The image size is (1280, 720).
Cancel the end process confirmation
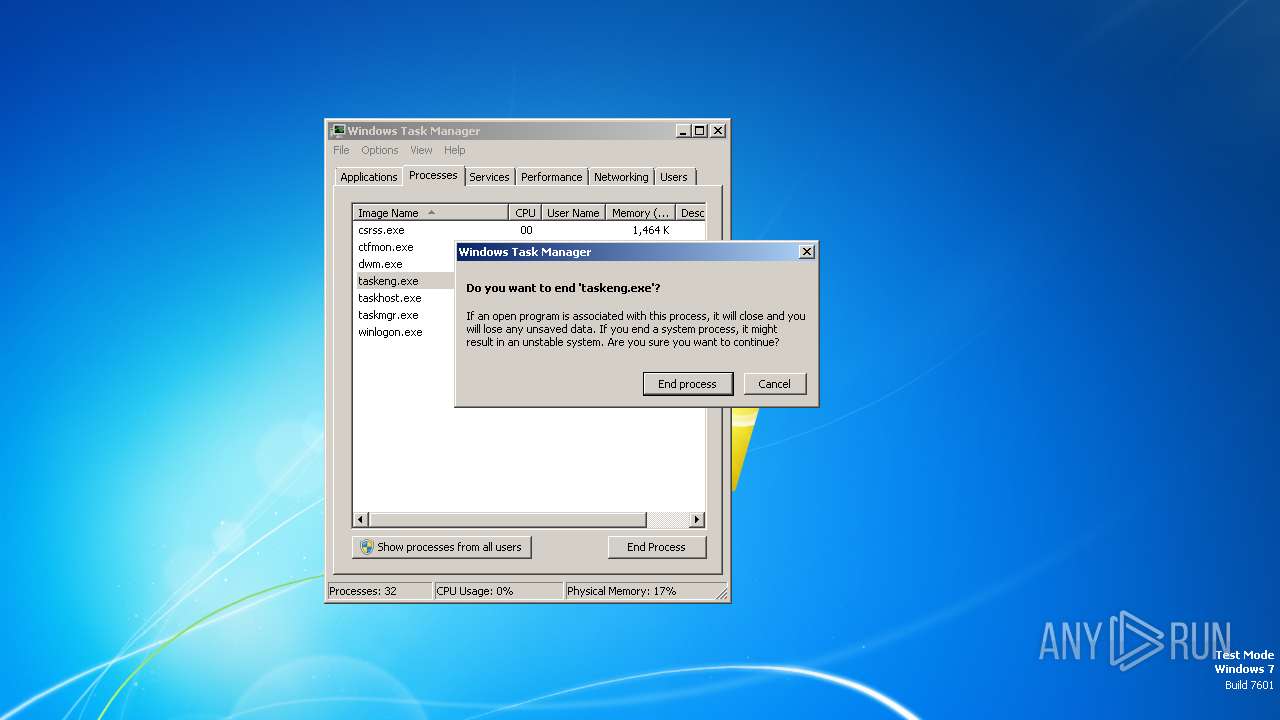coord(775,384)
